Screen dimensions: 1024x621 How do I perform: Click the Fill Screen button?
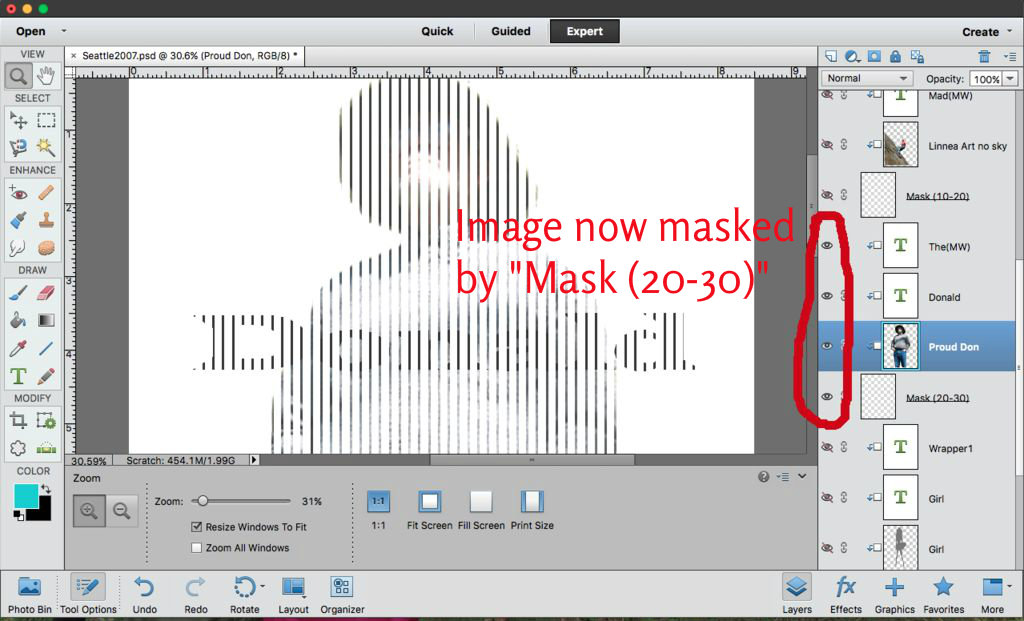(x=481, y=510)
